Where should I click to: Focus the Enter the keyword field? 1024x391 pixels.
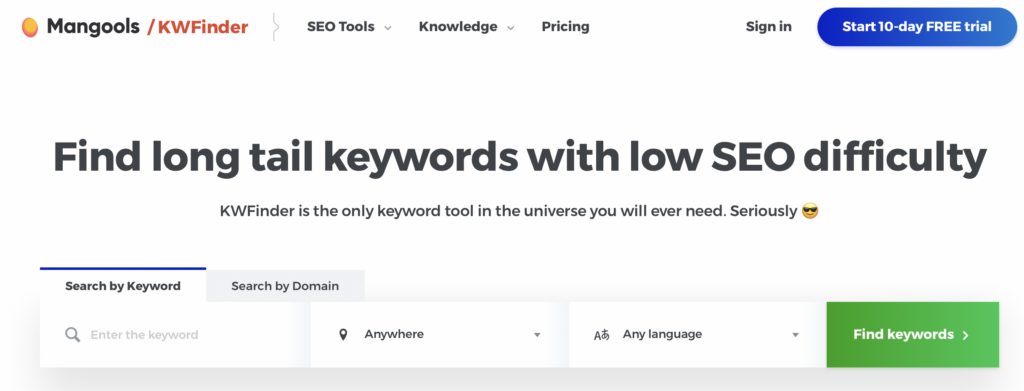(x=175, y=334)
